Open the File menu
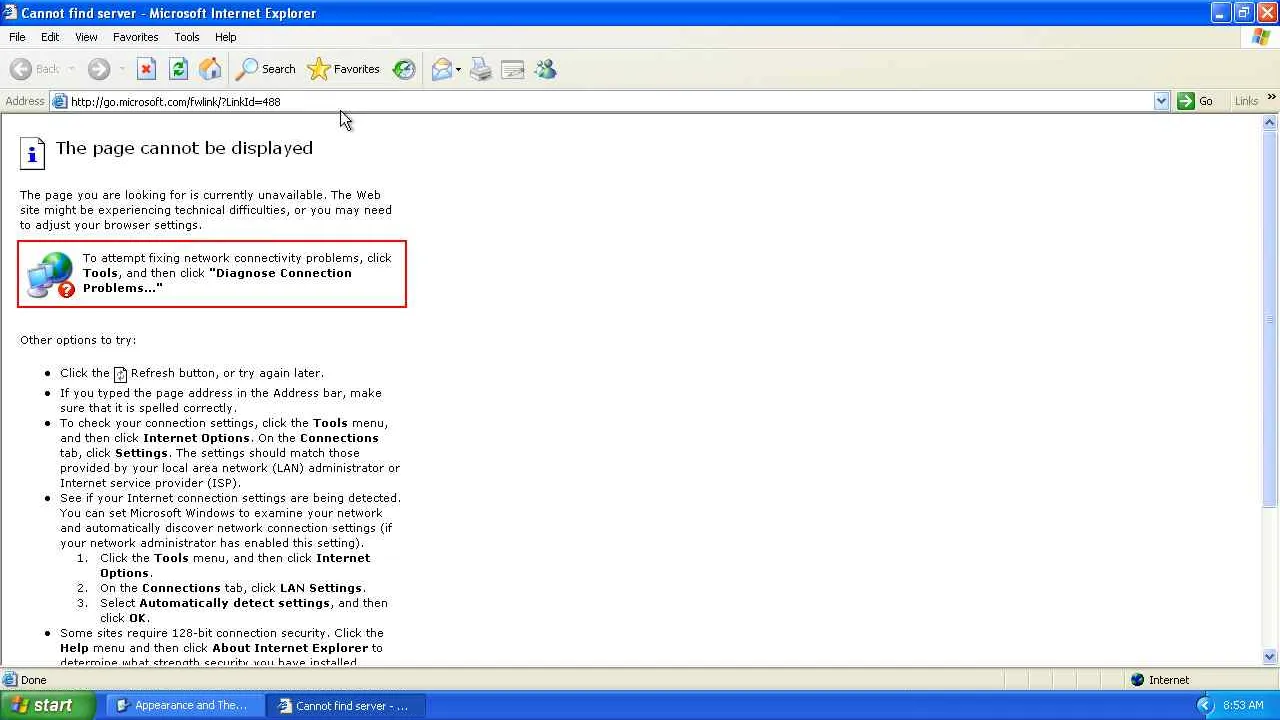The image size is (1280, 720). pyautogui.click(x=17, y=37)
